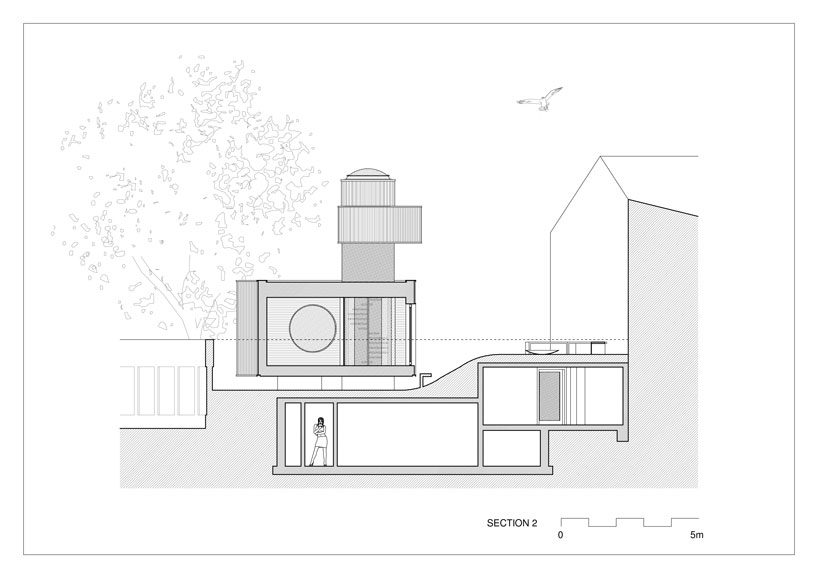Click the SECTION 2 label
This screenshot has height=578, width=818.
click(x=511, y=523)
